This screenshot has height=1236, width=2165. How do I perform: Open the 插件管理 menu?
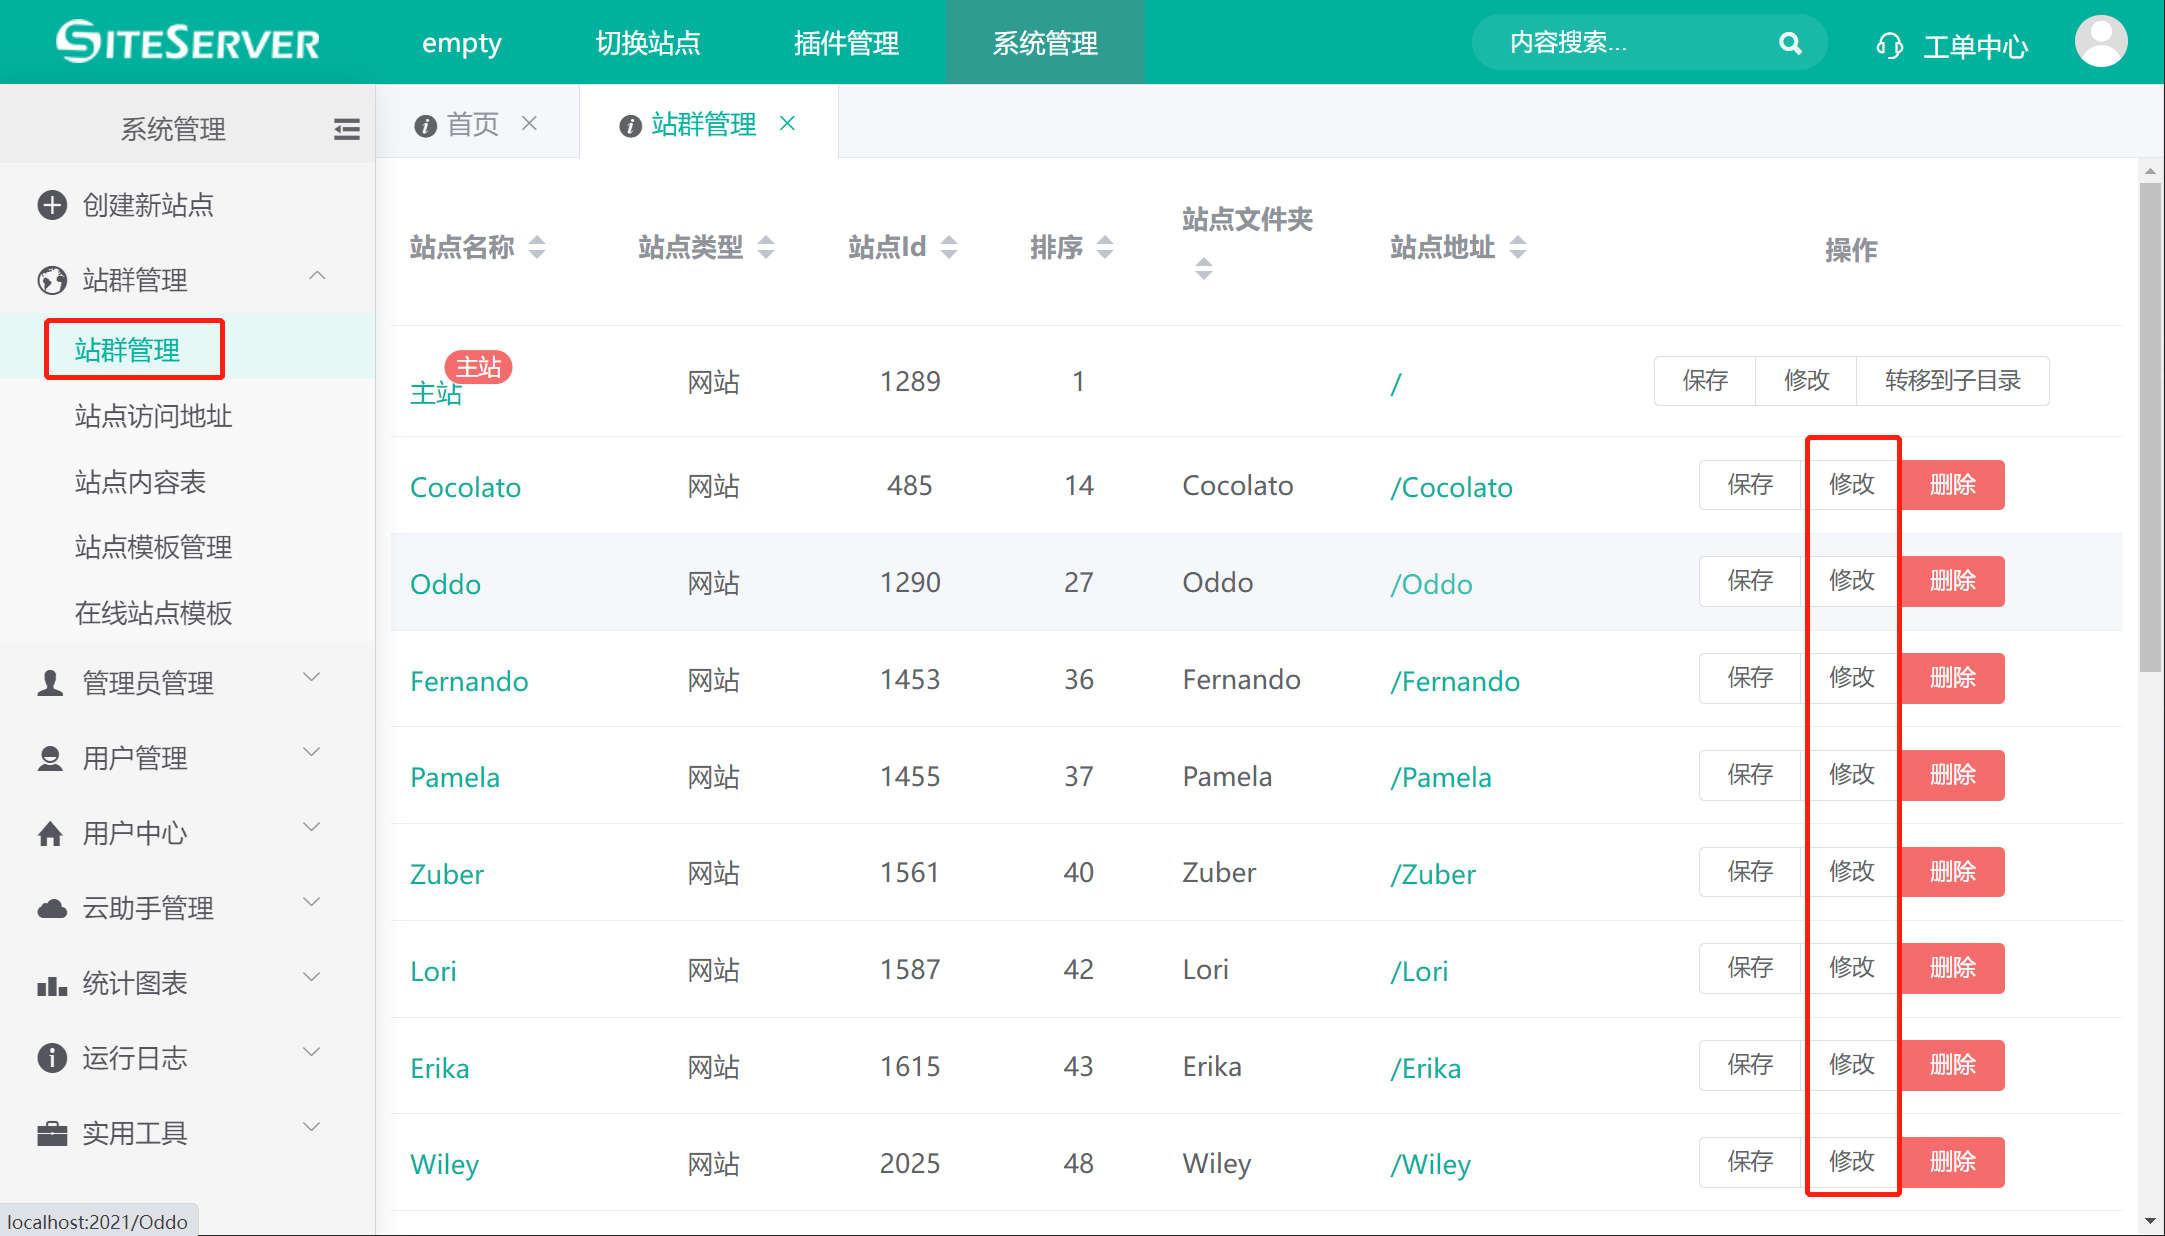coord(845,42)
